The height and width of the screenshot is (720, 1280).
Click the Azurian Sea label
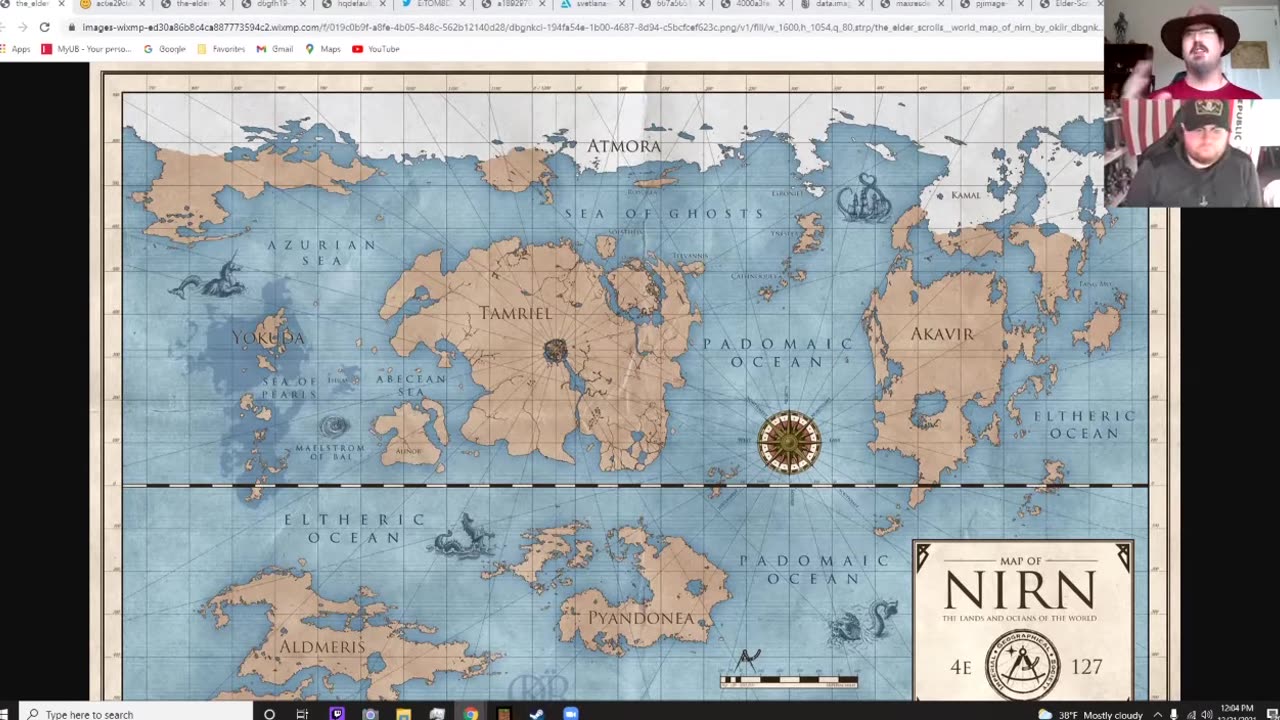point(322,252)
